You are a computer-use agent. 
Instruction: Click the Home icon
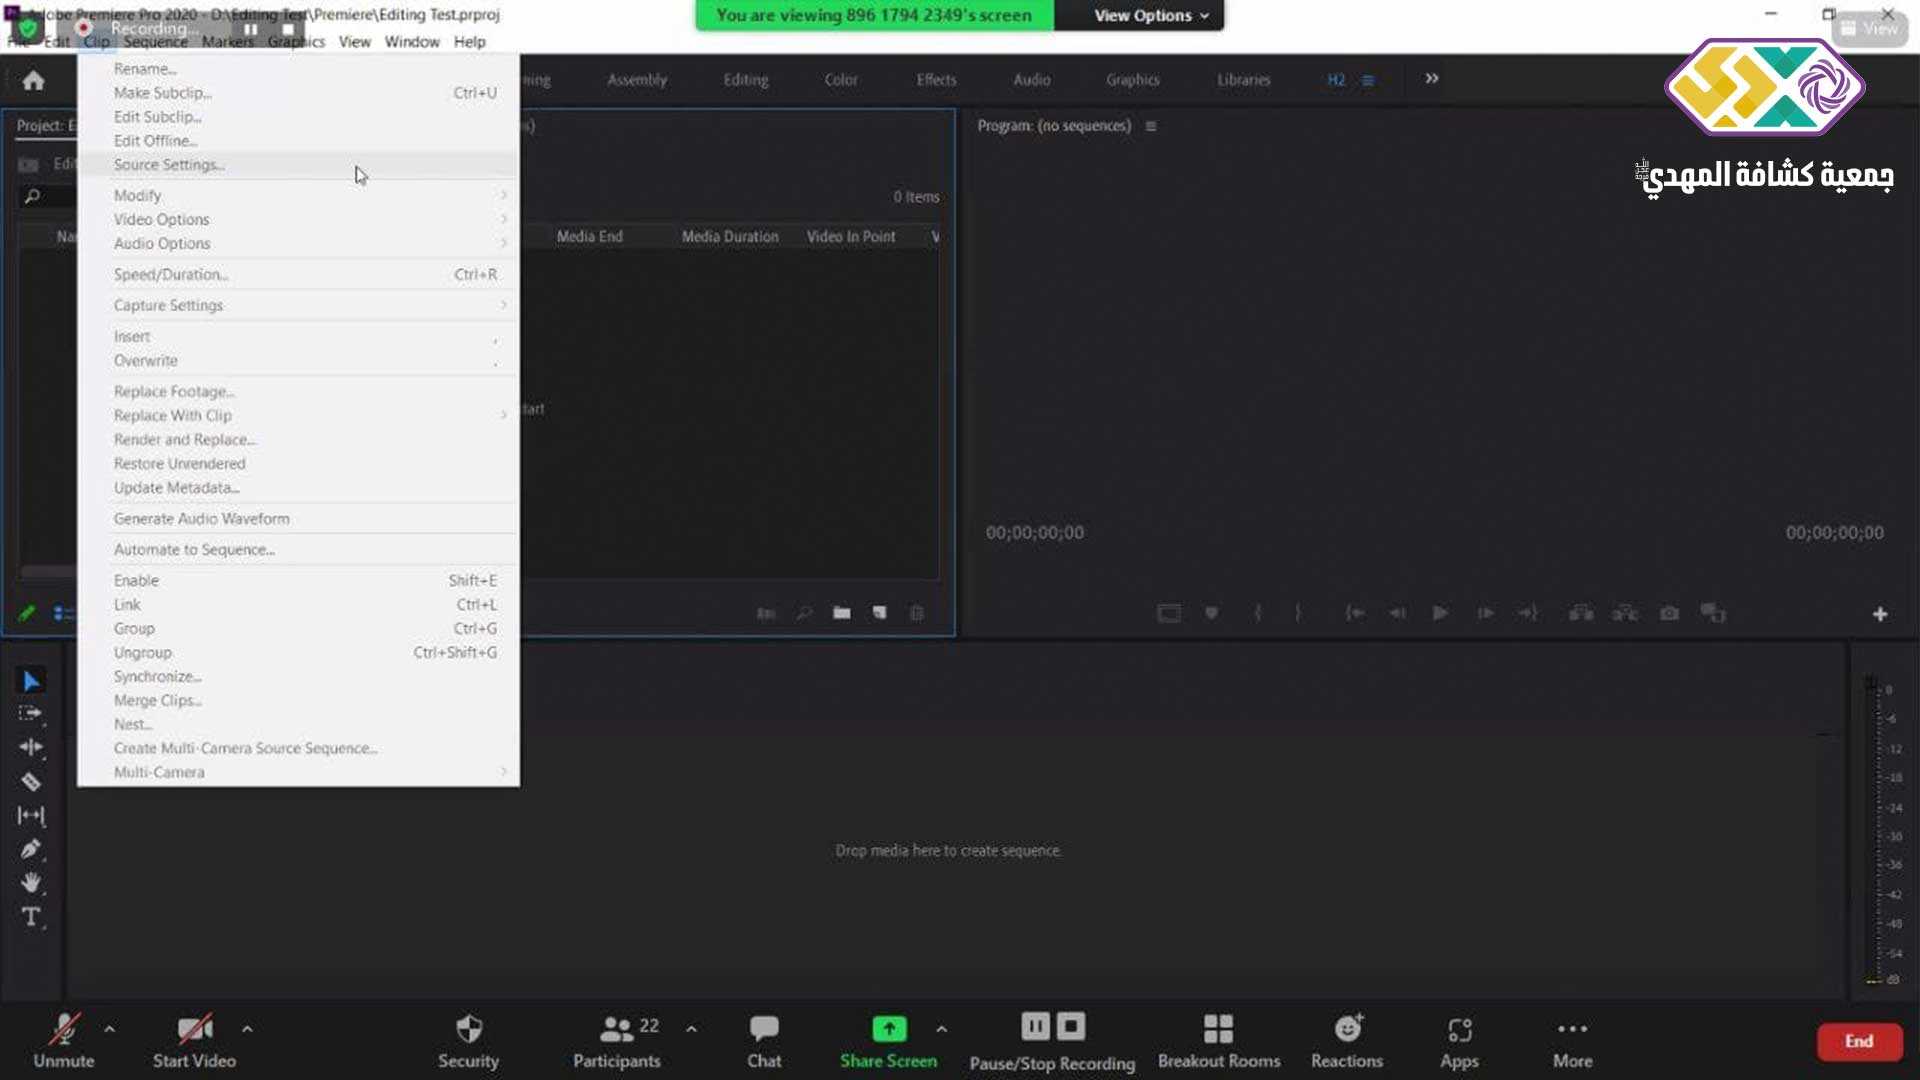click(x=33, y=80)
